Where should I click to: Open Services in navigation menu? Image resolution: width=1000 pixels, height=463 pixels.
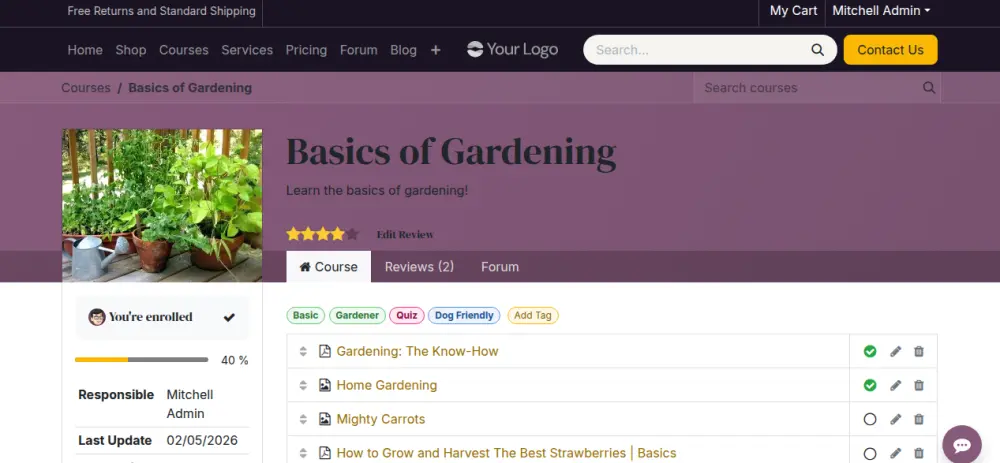[247, 50]
